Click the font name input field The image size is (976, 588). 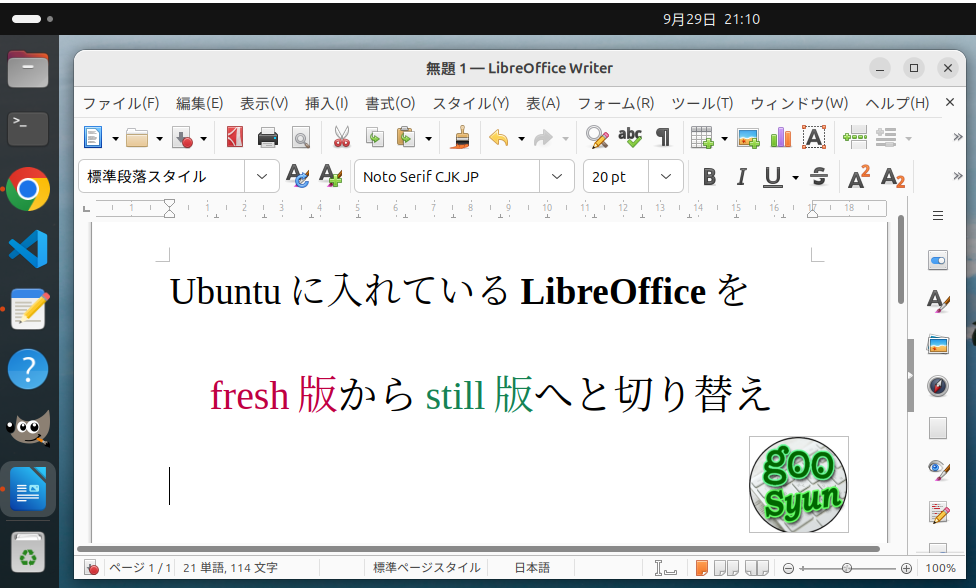(x=447, y=177)
